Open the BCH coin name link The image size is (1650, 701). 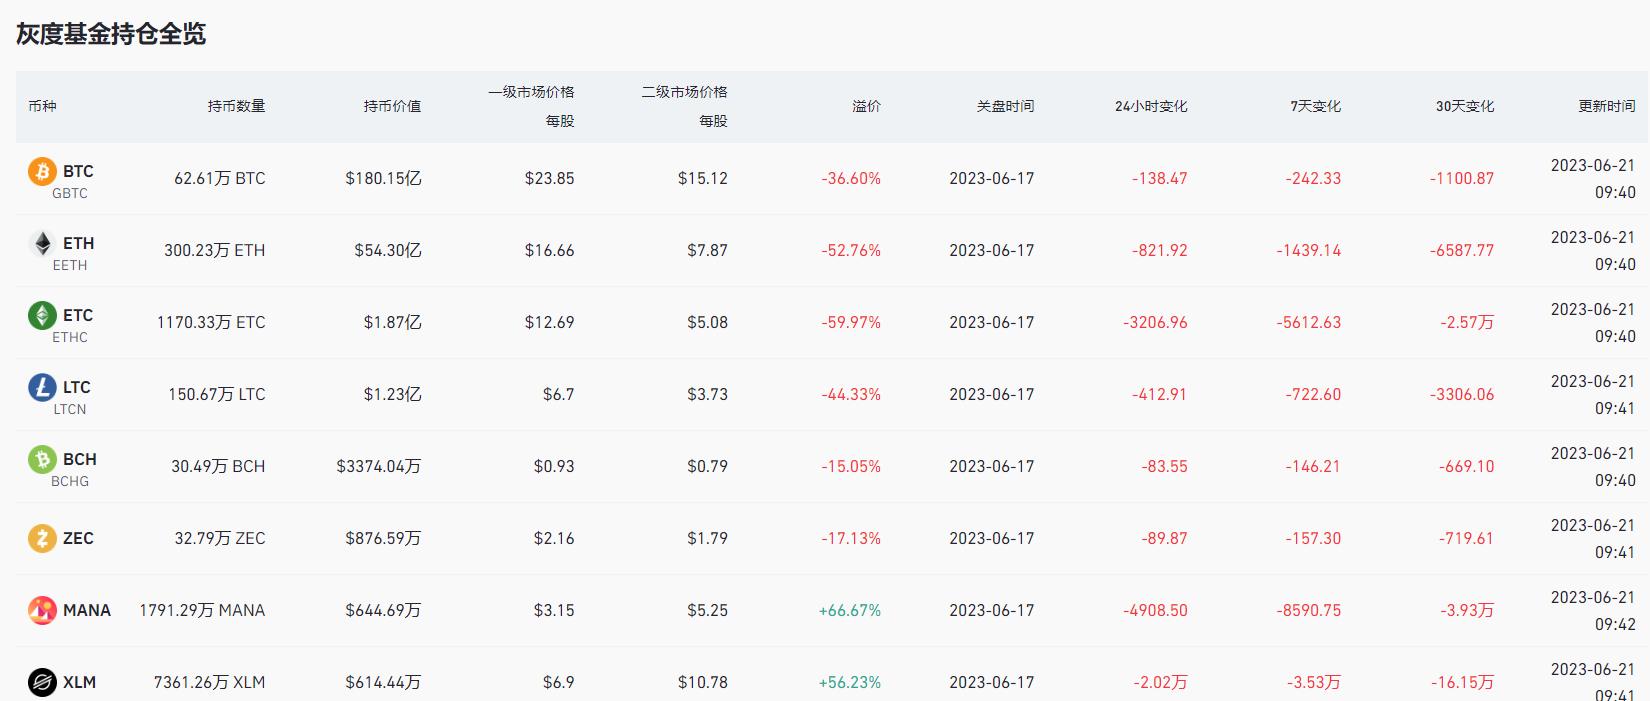pos(80,459)
